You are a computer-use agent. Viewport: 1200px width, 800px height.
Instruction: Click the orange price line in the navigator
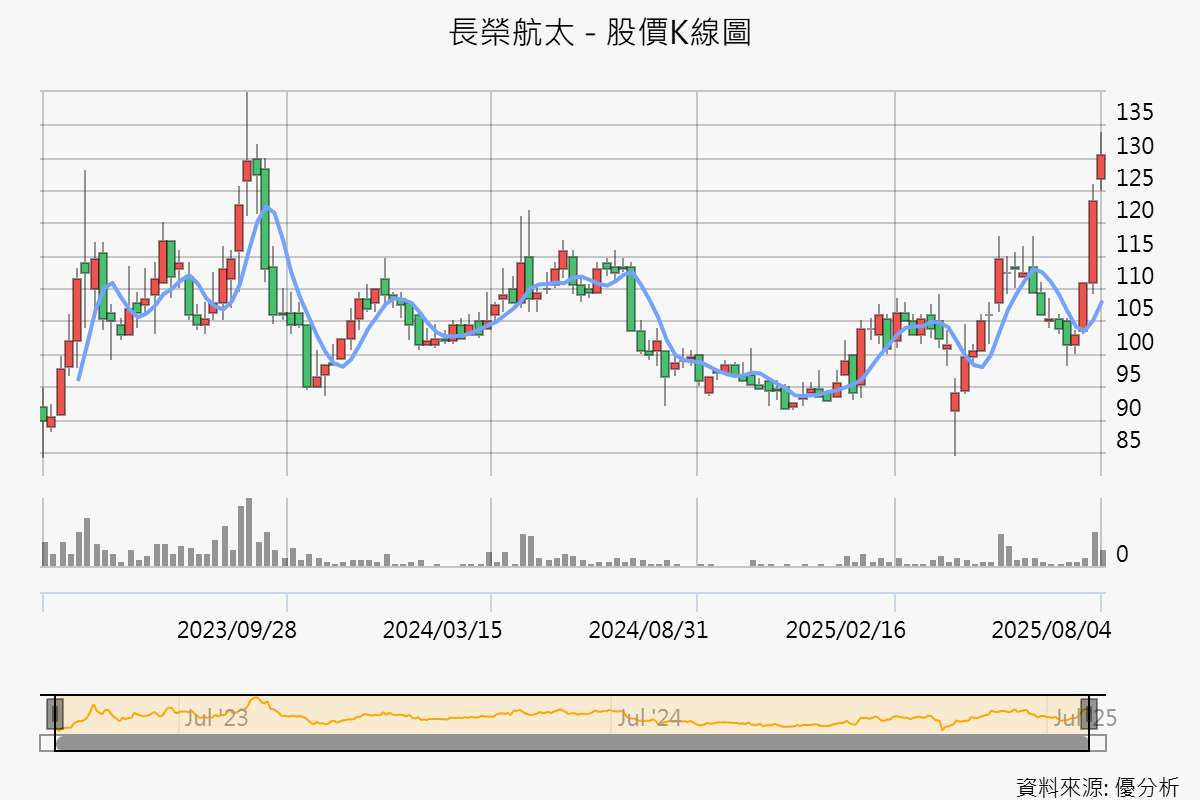(x=572, y=716)
